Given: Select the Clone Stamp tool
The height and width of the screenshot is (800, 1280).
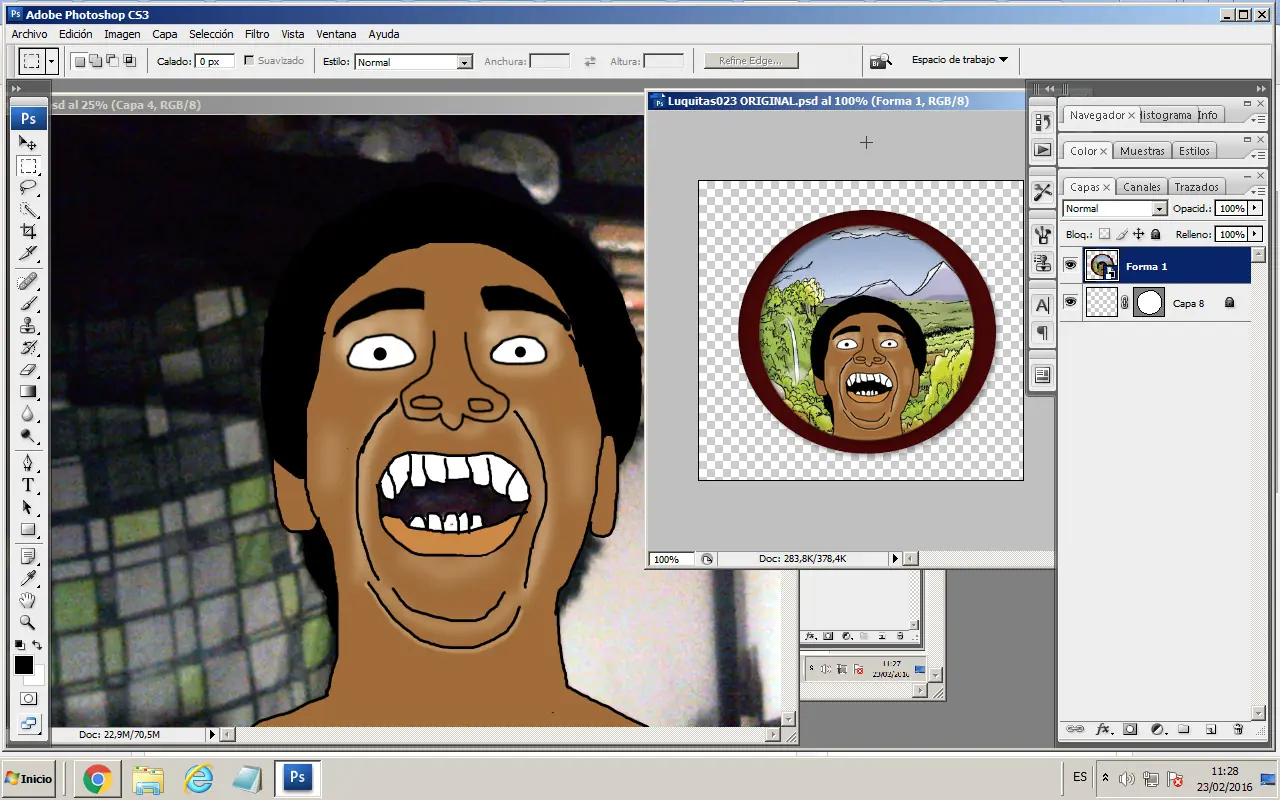Looking at the screenshot, I should [x=28, y=325].
